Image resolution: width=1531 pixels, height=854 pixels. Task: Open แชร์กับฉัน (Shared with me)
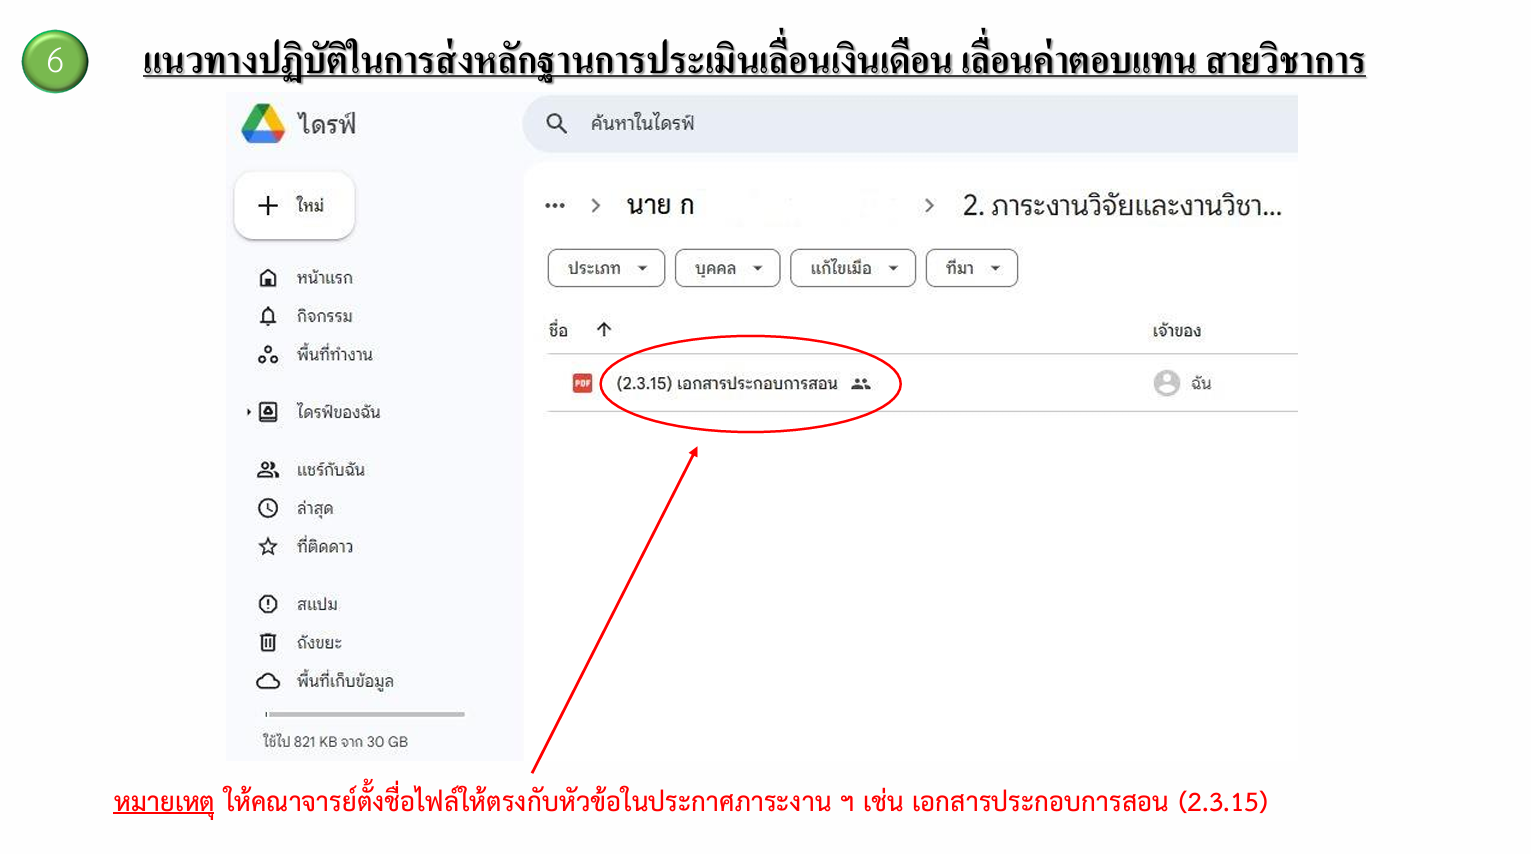pyautogui.click(x=331, y=470)
